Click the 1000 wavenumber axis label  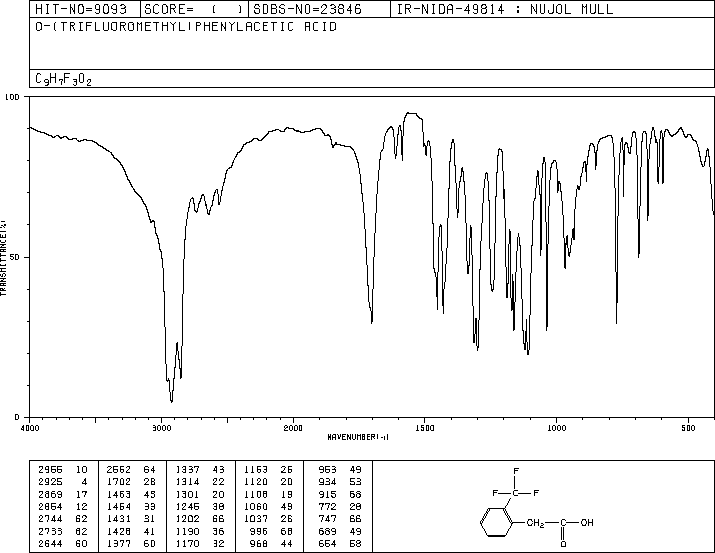click(556, 428)
